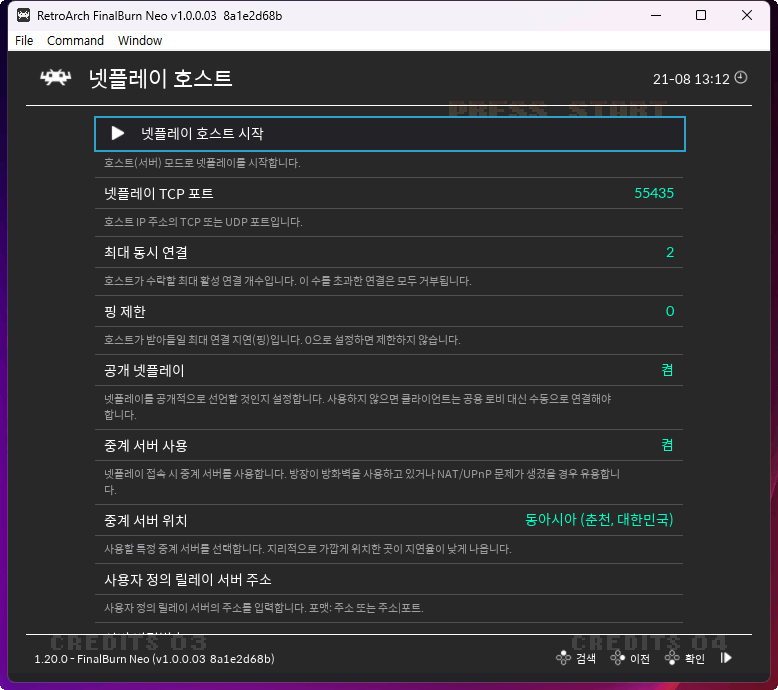Toggle 공개 넷플레이 setting (켬)

(667, 370)
